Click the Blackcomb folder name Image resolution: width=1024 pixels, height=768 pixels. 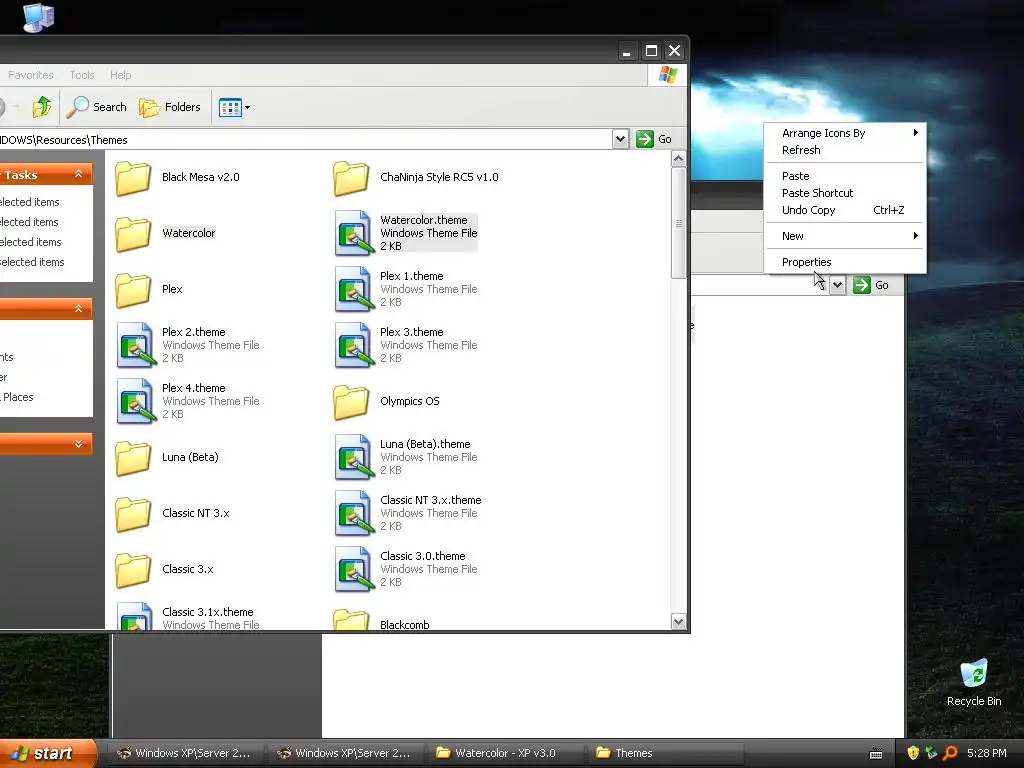click(x=405, y=625)
